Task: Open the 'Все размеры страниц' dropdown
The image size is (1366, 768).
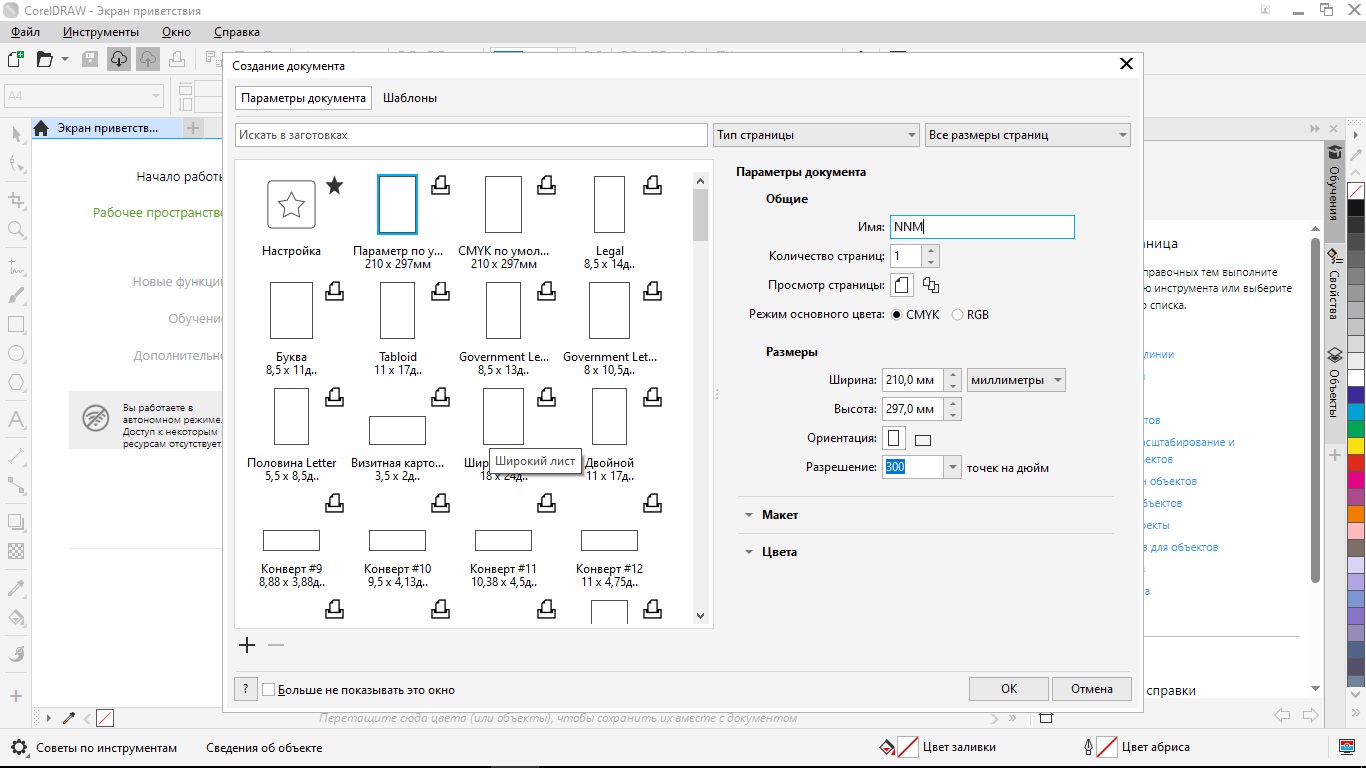Action: [x=1027, y=135]
